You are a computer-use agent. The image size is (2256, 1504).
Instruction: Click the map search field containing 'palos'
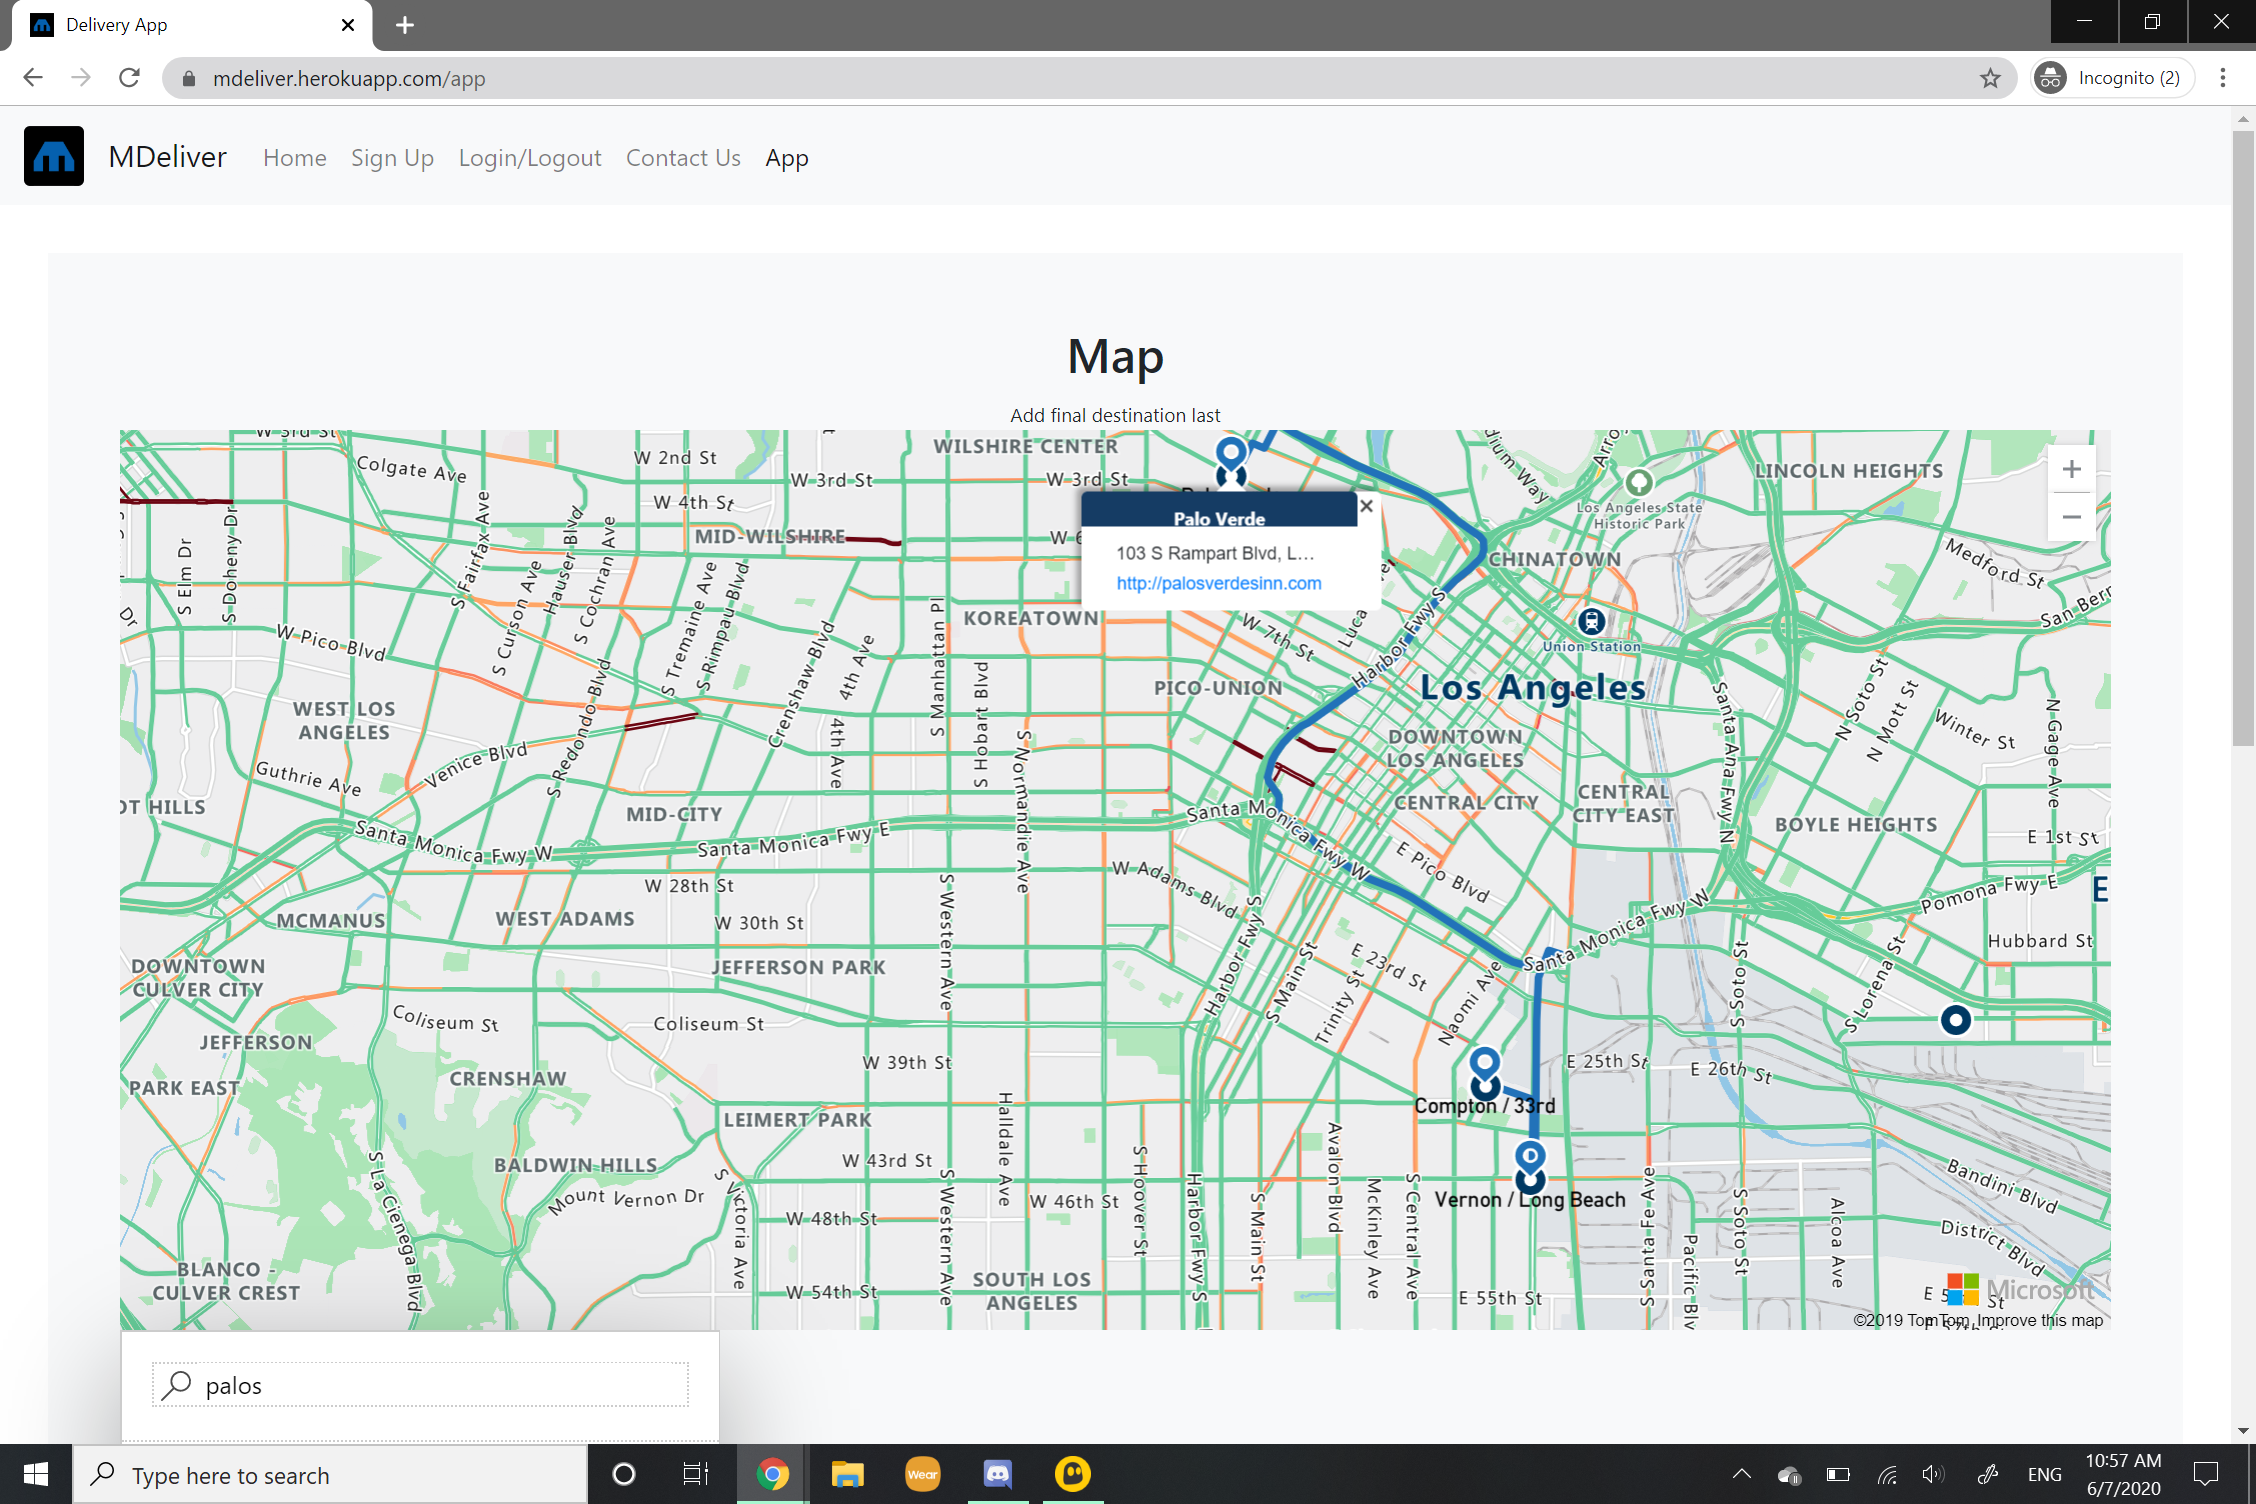420,1385
